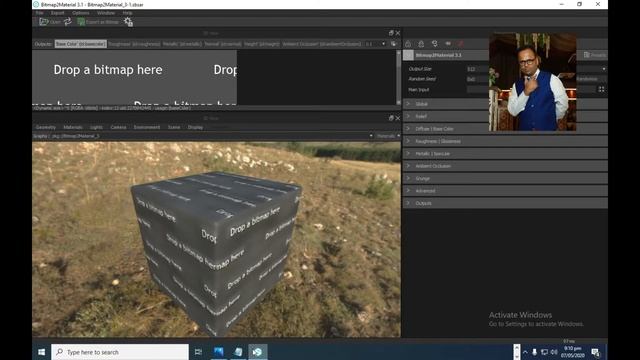Expand the Global section
The width and height of the screenshot is (640, 360).
505,104
